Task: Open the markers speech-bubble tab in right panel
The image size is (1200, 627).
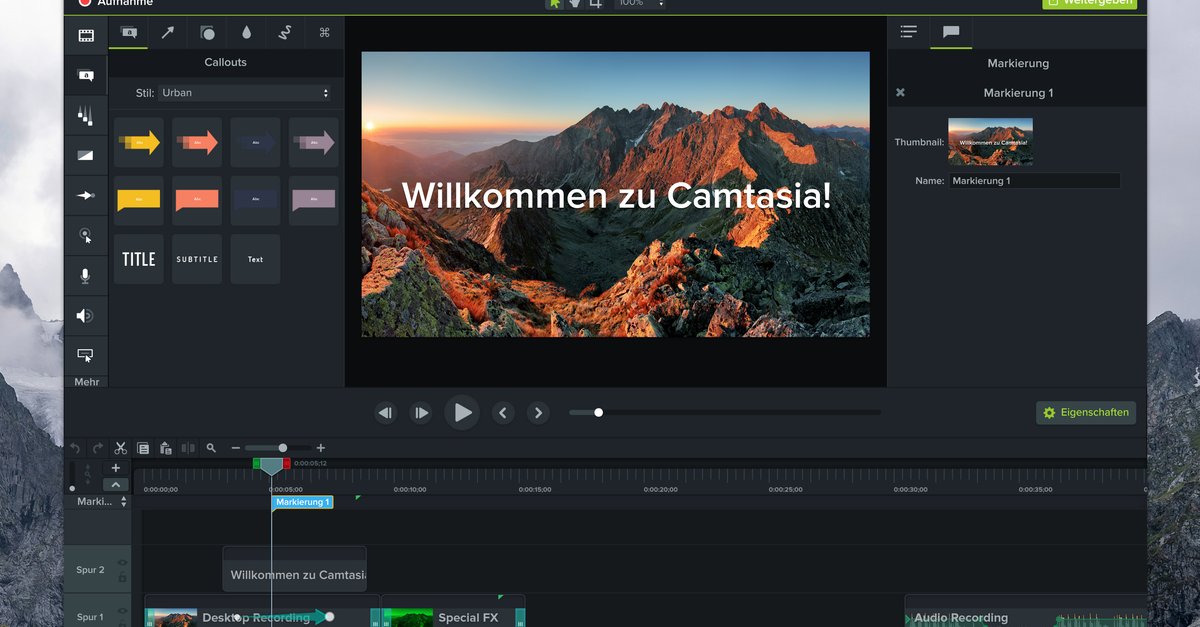Action: tap(951, 32)
